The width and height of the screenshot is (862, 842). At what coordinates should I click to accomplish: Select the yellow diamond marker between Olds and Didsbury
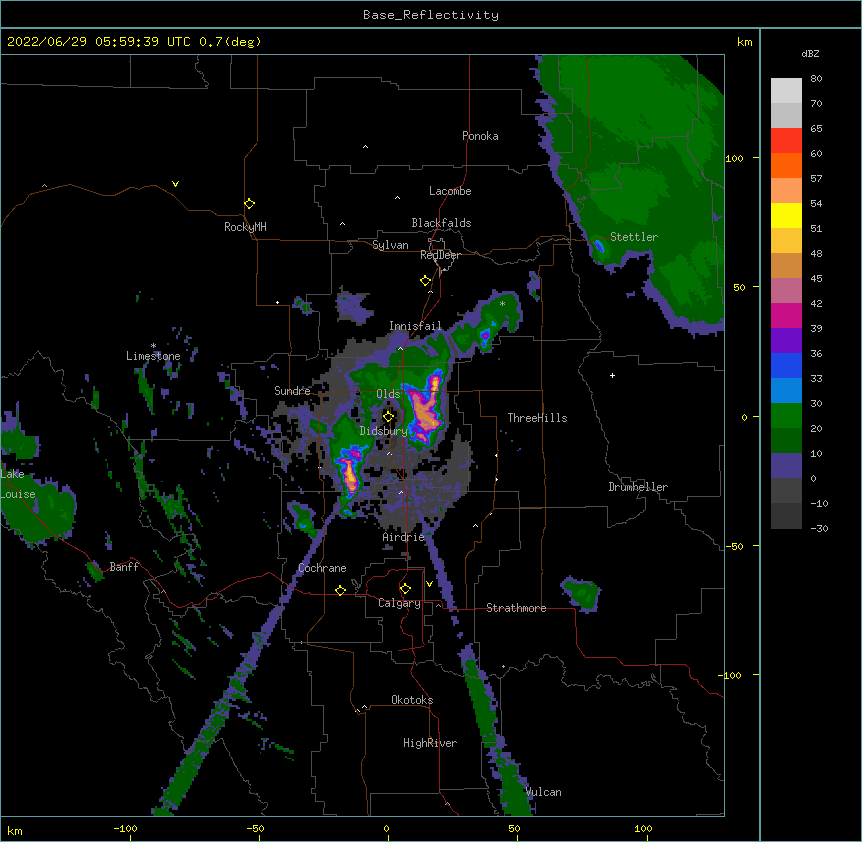point(388,416)
